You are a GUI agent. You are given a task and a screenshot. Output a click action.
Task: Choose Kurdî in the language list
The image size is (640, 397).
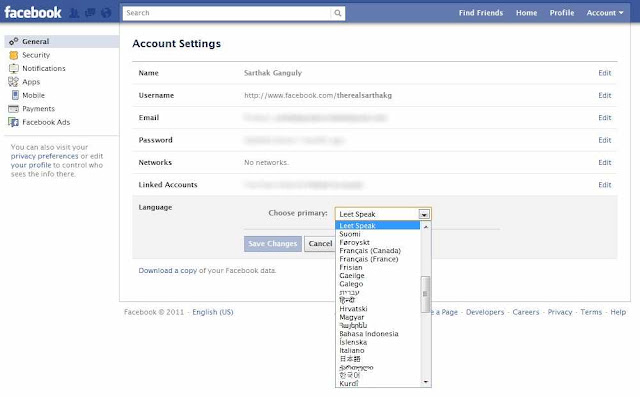pyautogui.click(x=378, y=384)
